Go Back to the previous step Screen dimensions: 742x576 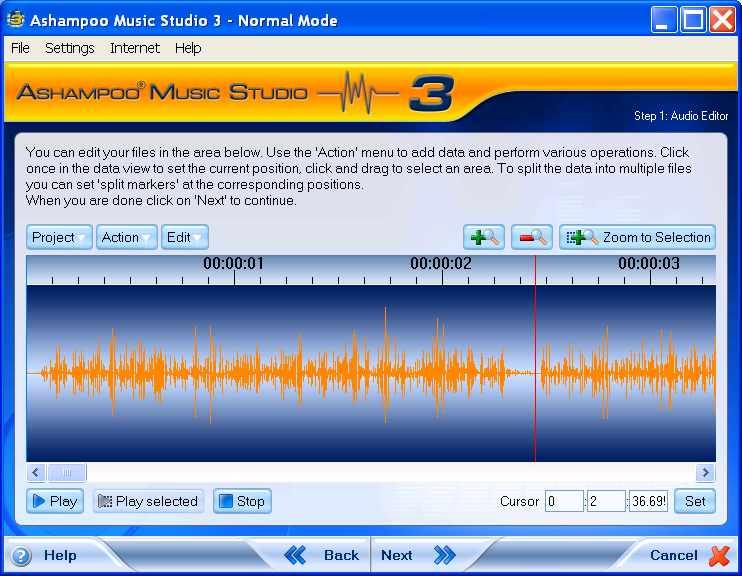tap(322, 555)
